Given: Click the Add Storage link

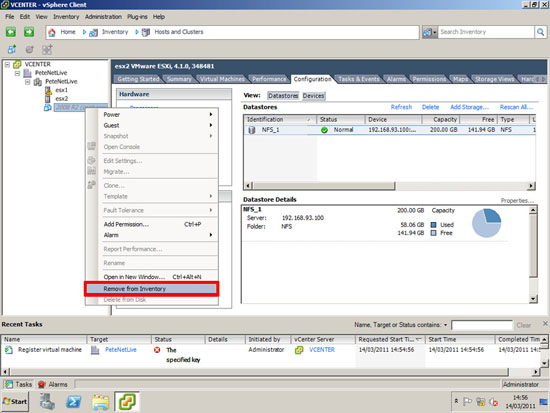Looking at the screenshot, I should tap(469, 107).
